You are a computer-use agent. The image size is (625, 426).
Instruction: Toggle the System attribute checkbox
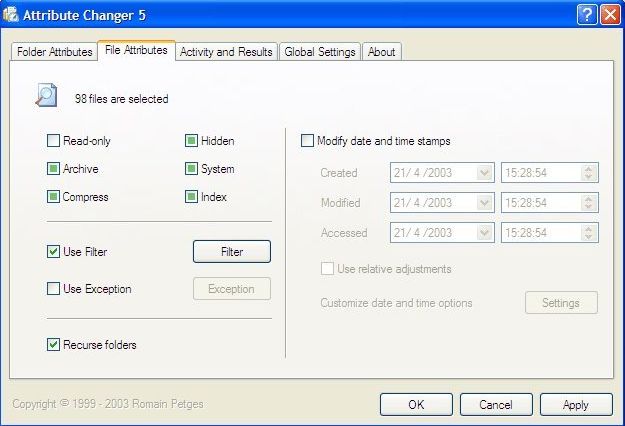(x=191, y=169)
